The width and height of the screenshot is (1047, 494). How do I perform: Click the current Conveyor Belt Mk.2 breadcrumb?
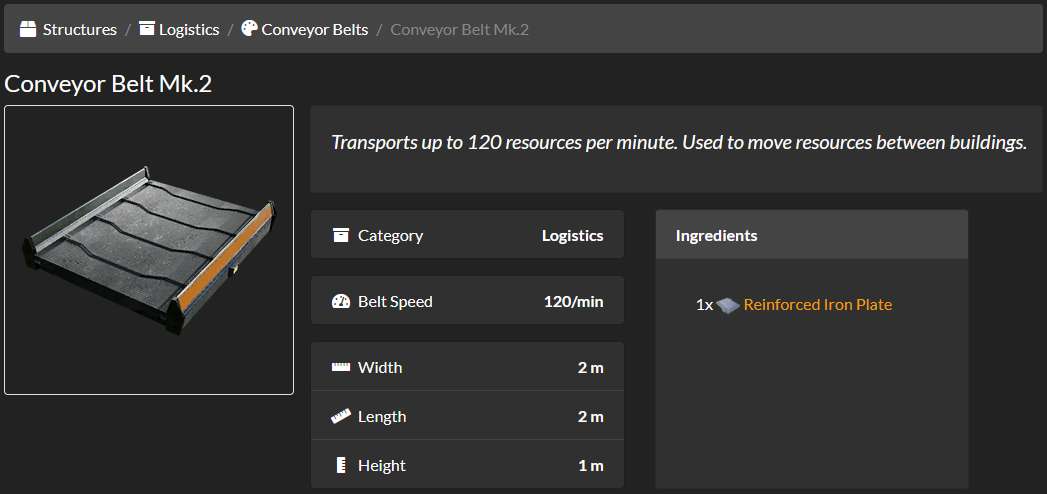pos(459,30)
